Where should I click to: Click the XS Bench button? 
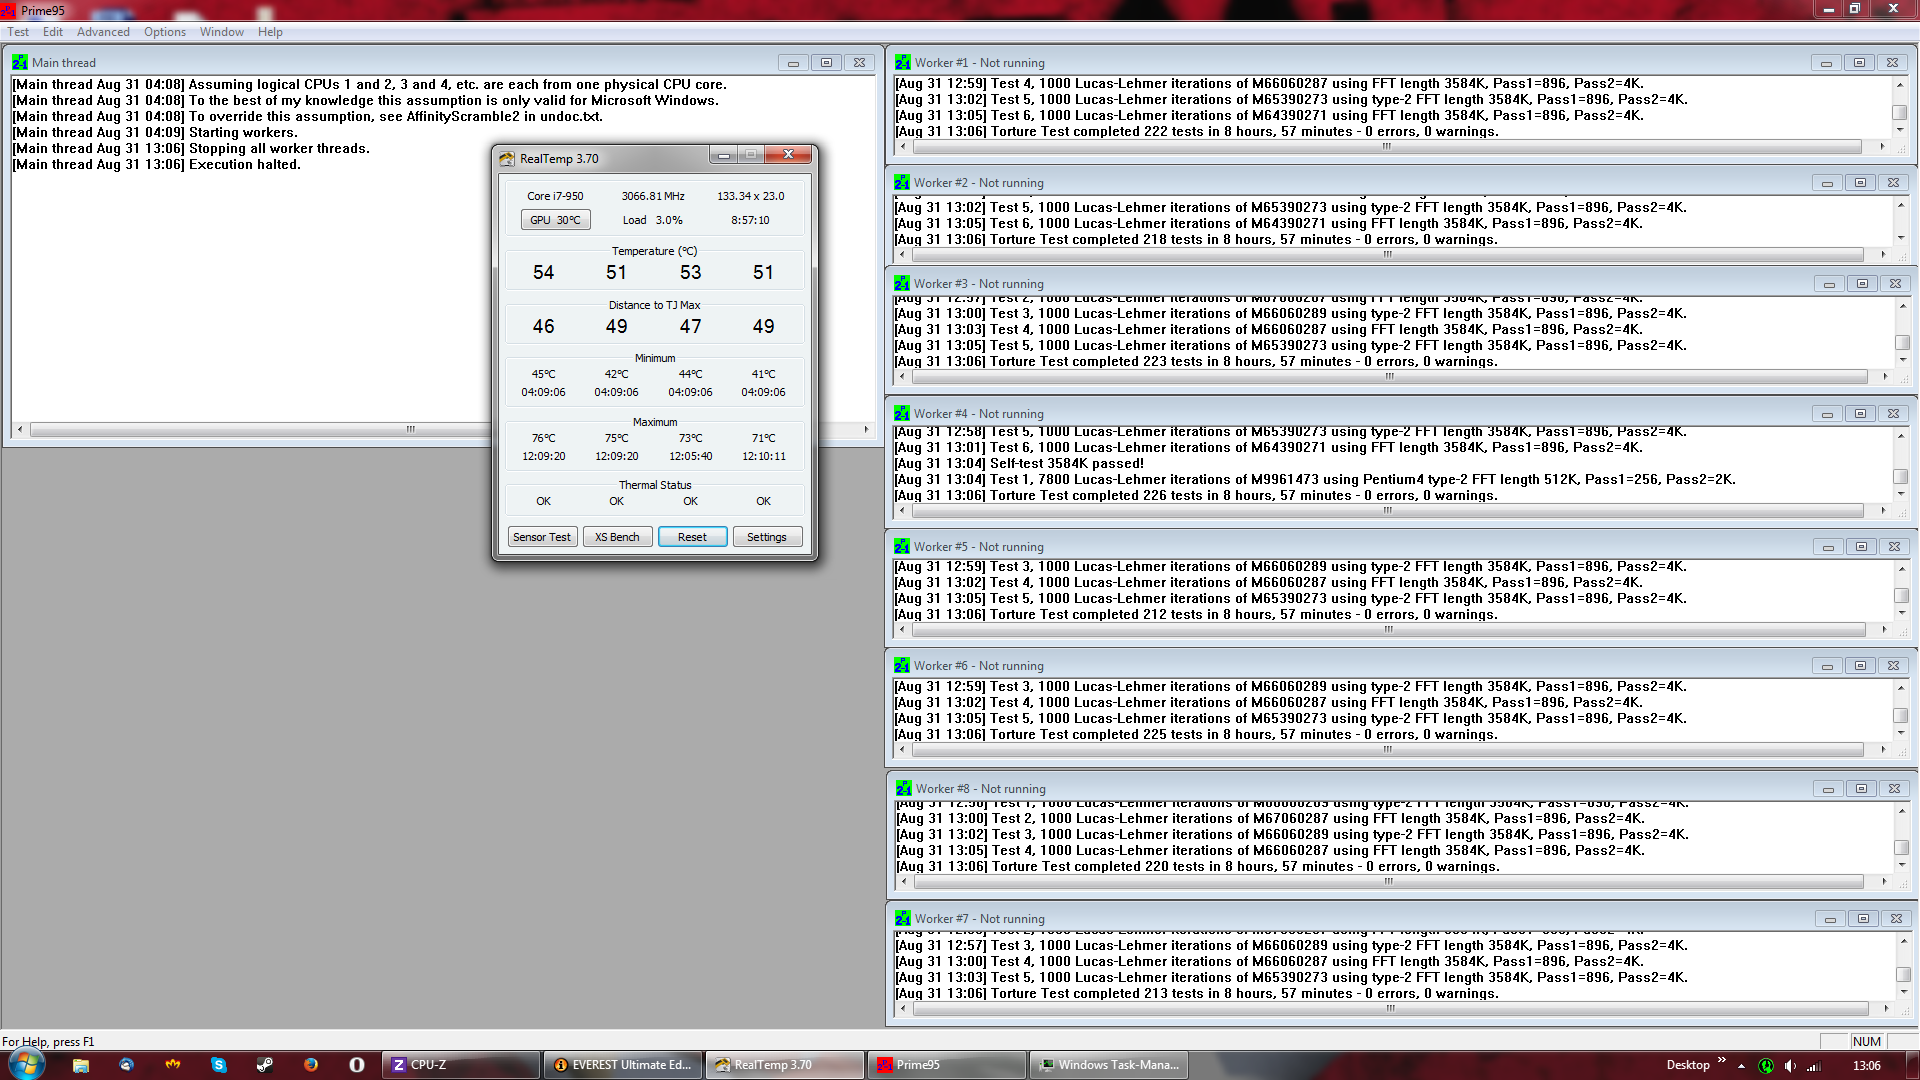coord(617,537)
